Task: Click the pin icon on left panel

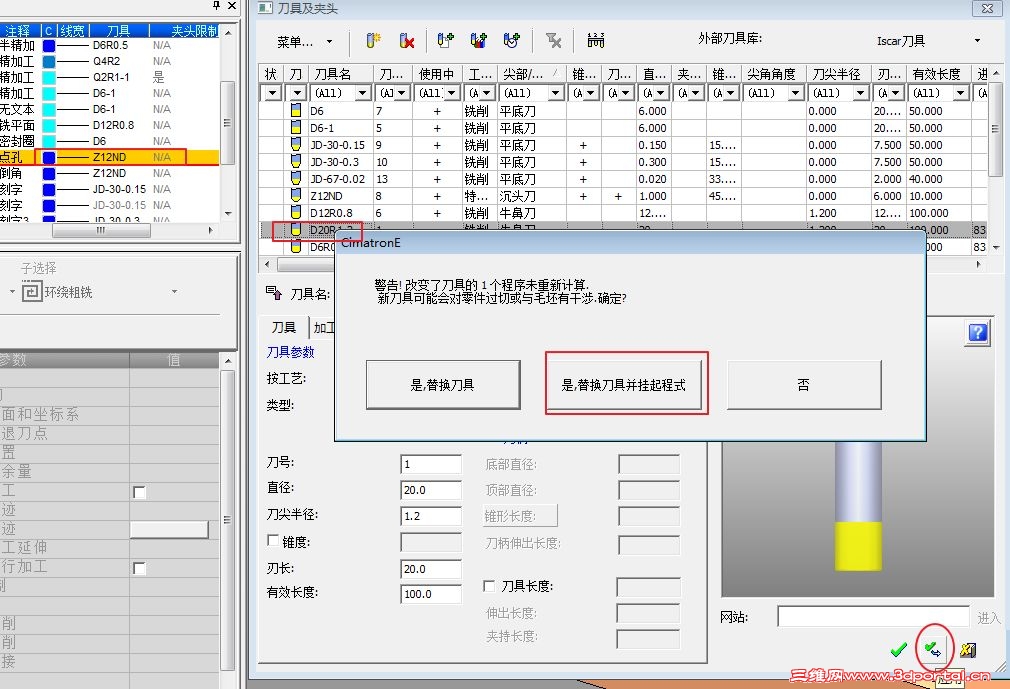Action: [216, 6]
